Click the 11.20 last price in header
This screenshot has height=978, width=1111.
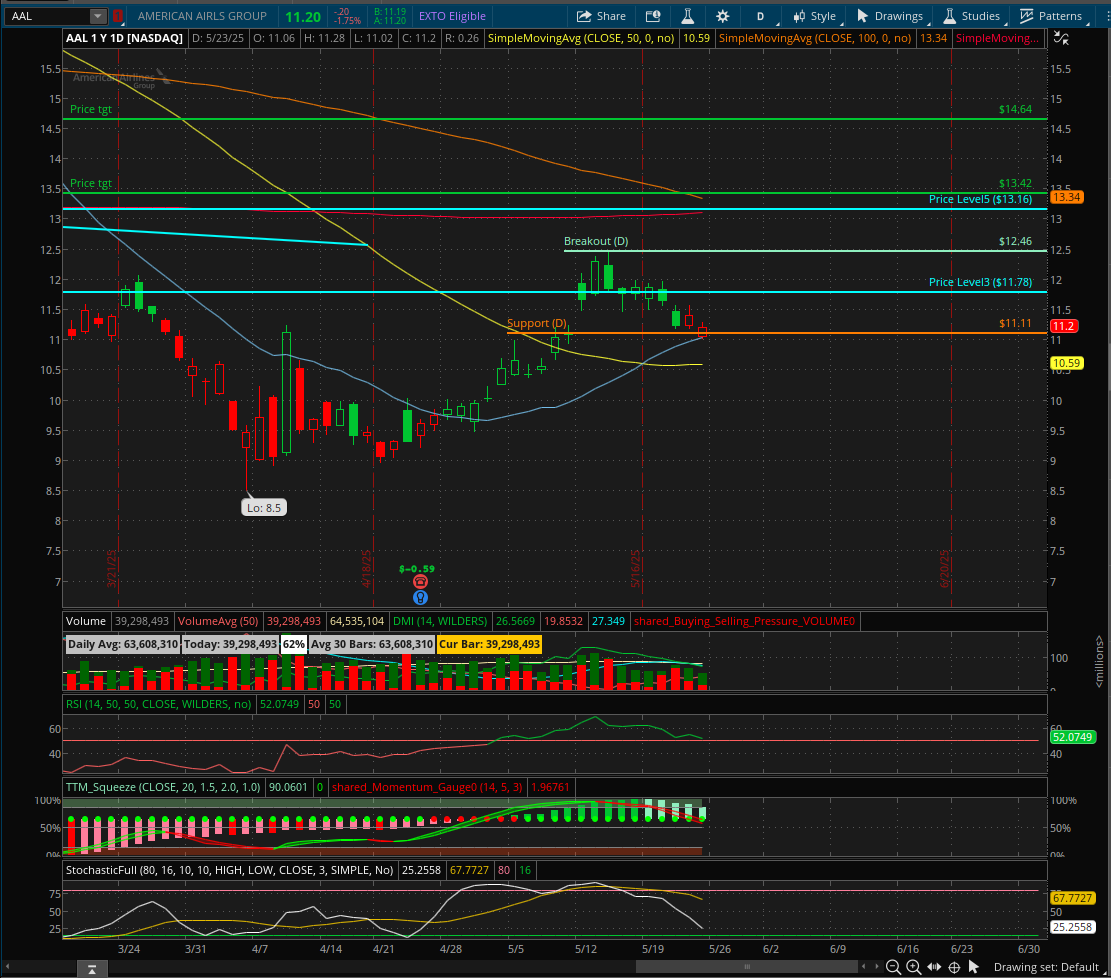303,16
